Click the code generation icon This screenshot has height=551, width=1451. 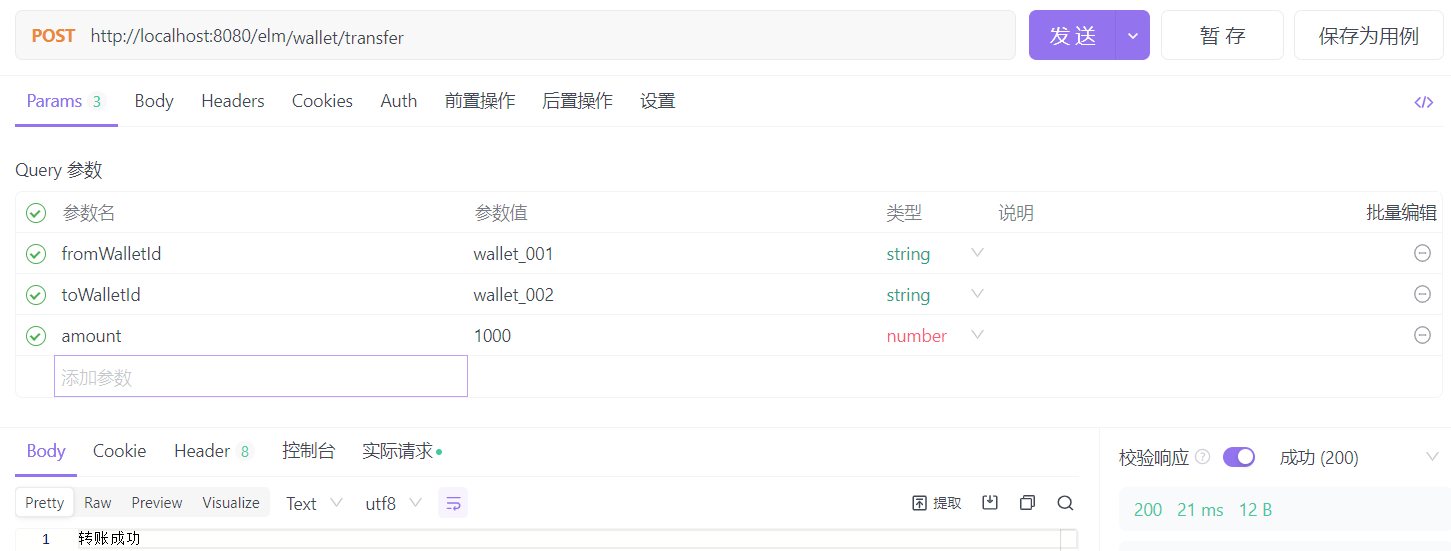[x=1423, y=102]
